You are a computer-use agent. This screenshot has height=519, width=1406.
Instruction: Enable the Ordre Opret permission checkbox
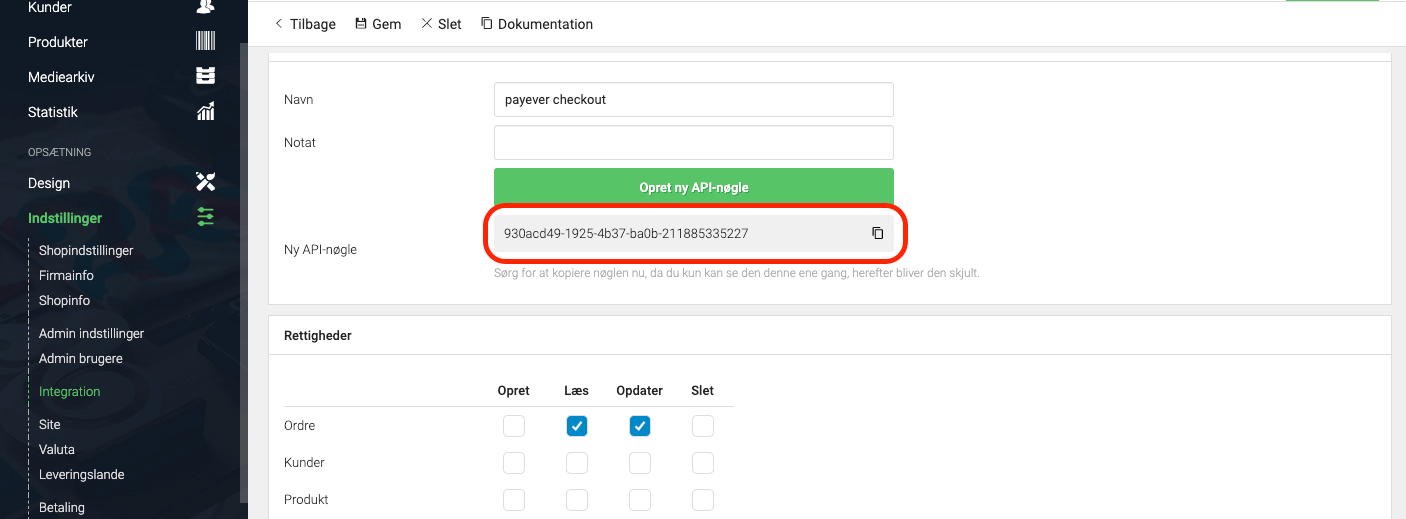514,426
